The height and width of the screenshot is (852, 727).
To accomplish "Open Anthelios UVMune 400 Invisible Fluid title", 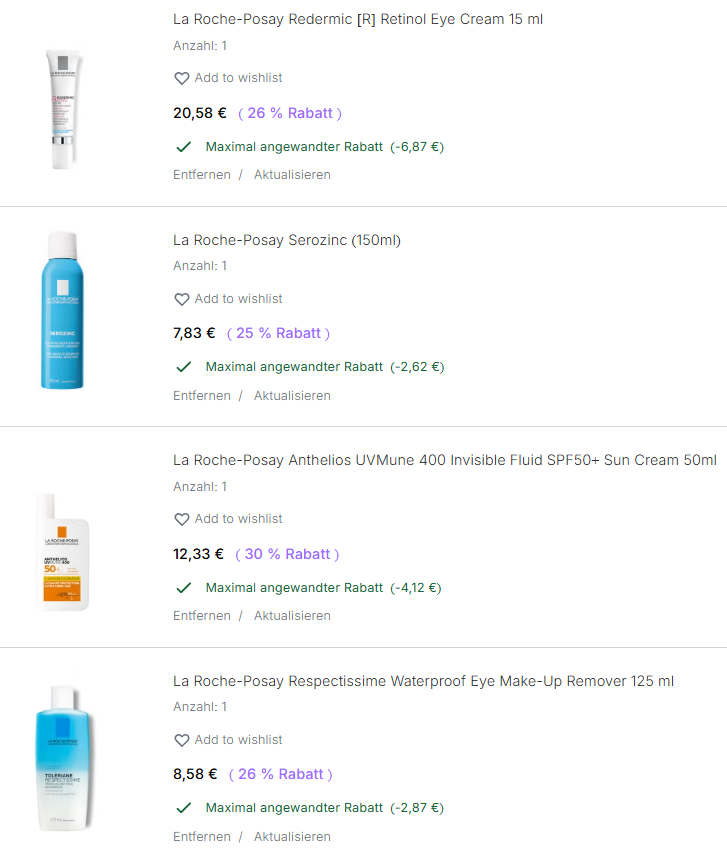I will click(x=444, y=461).
